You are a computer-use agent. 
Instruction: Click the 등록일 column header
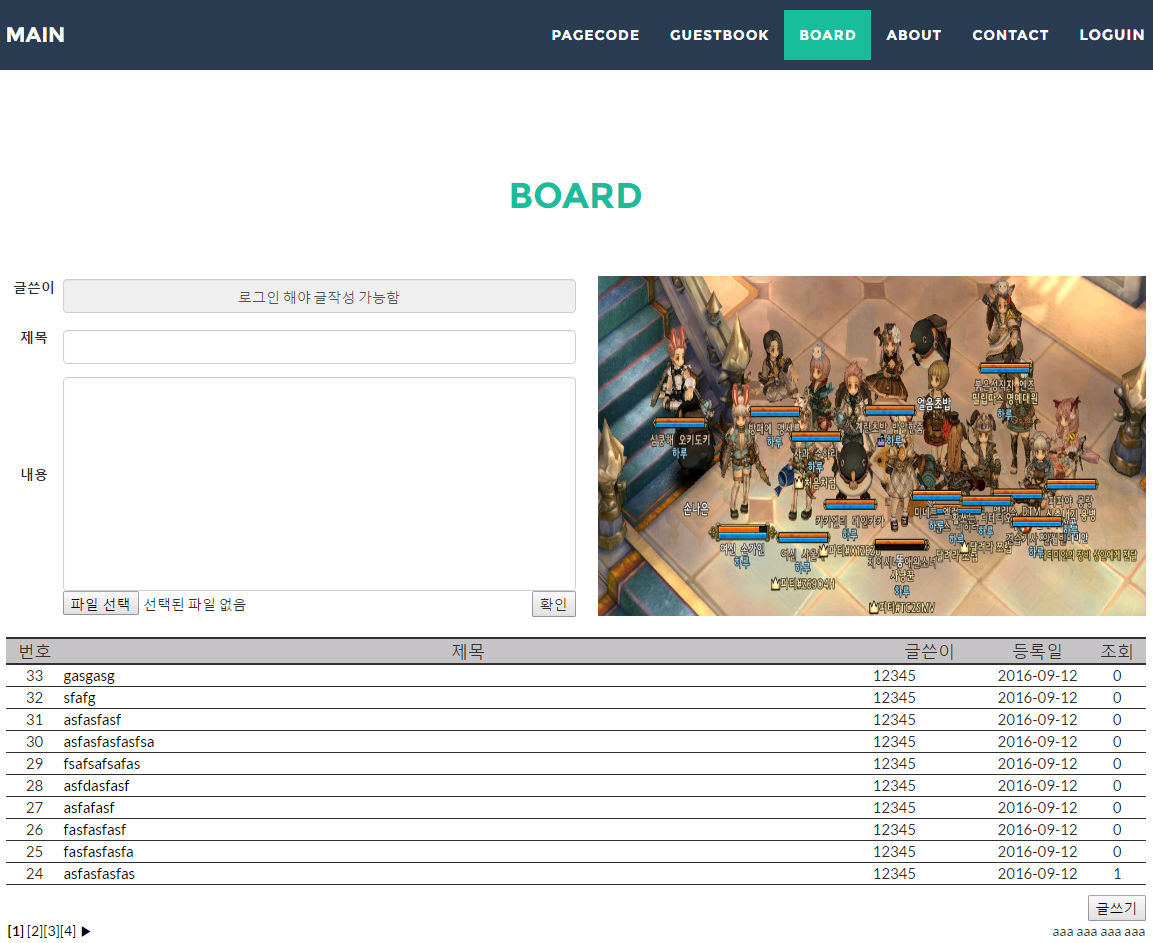[x=1038, y=652]
